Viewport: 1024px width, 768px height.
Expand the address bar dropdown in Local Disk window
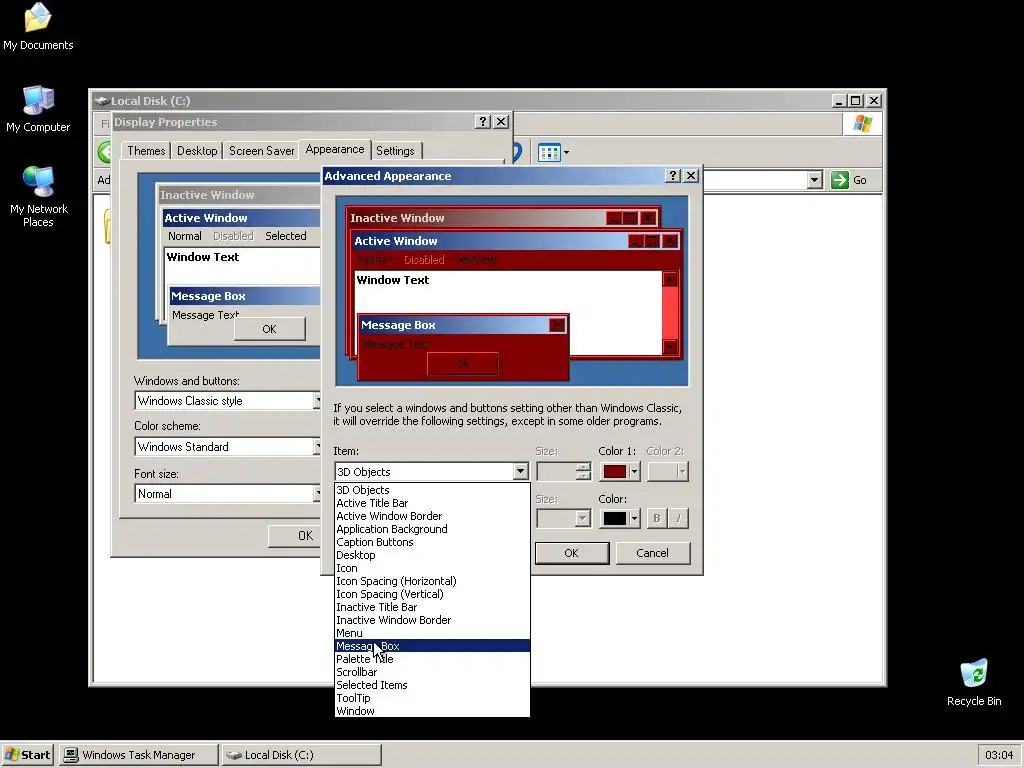point(814,180)
